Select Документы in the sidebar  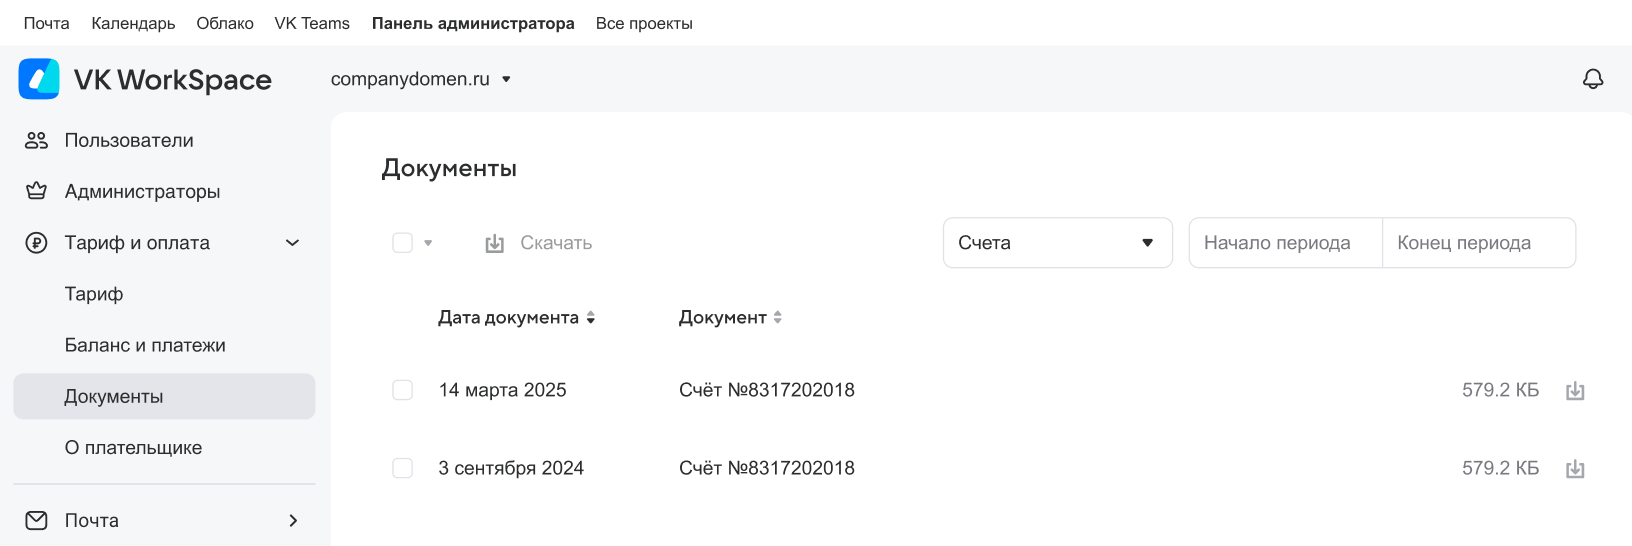tap(164, 396)
